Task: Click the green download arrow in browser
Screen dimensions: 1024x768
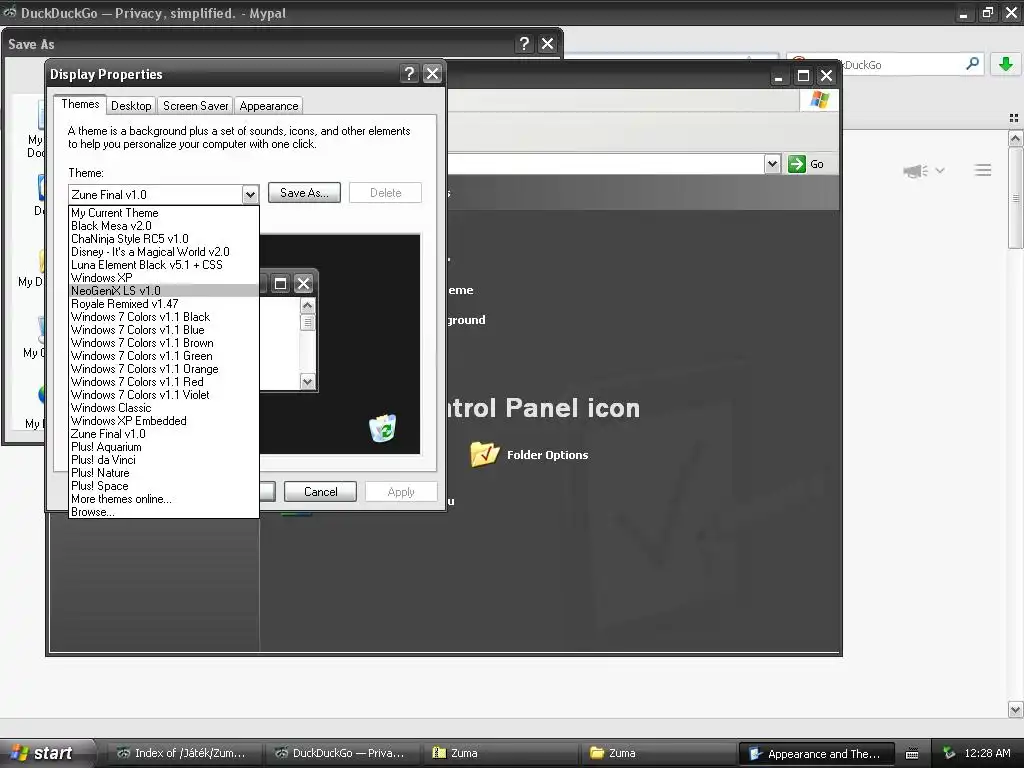Action: (x=1005, y=64)
